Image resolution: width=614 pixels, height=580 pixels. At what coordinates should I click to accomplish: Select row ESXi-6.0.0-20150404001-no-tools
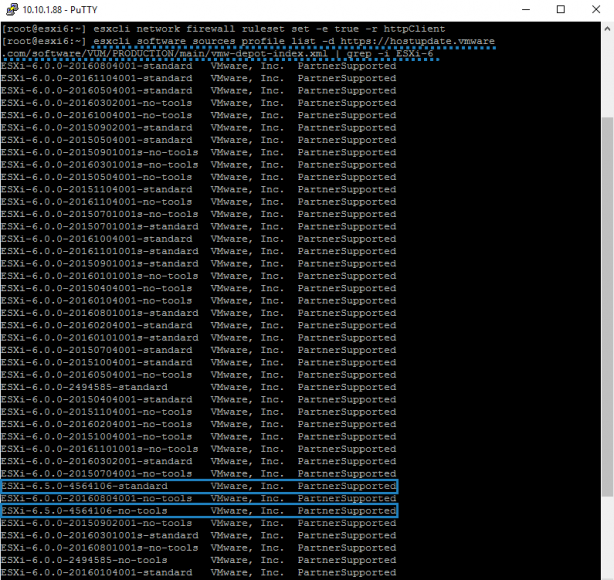pos(199,289)
